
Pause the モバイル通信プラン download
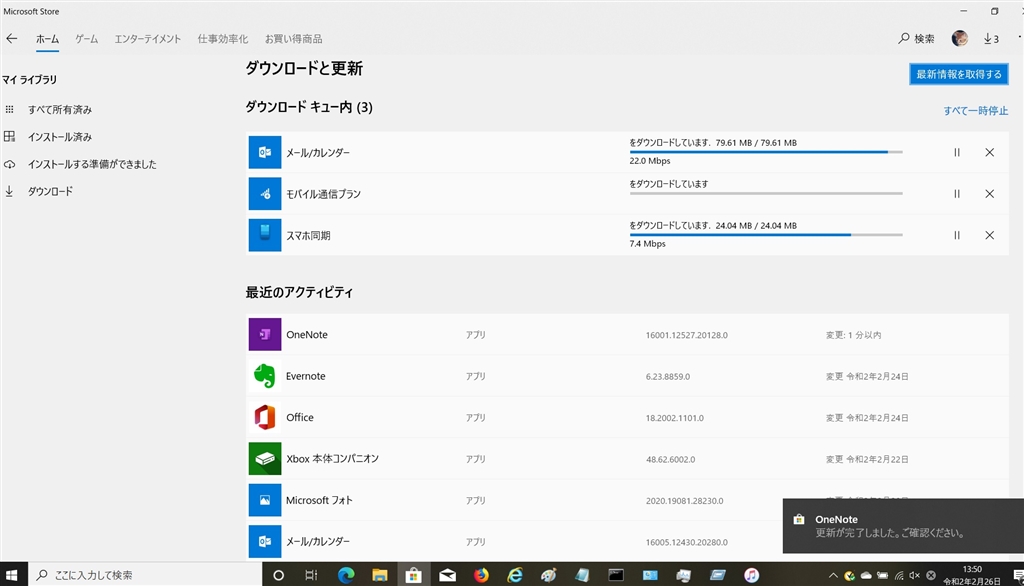[957, 194]
